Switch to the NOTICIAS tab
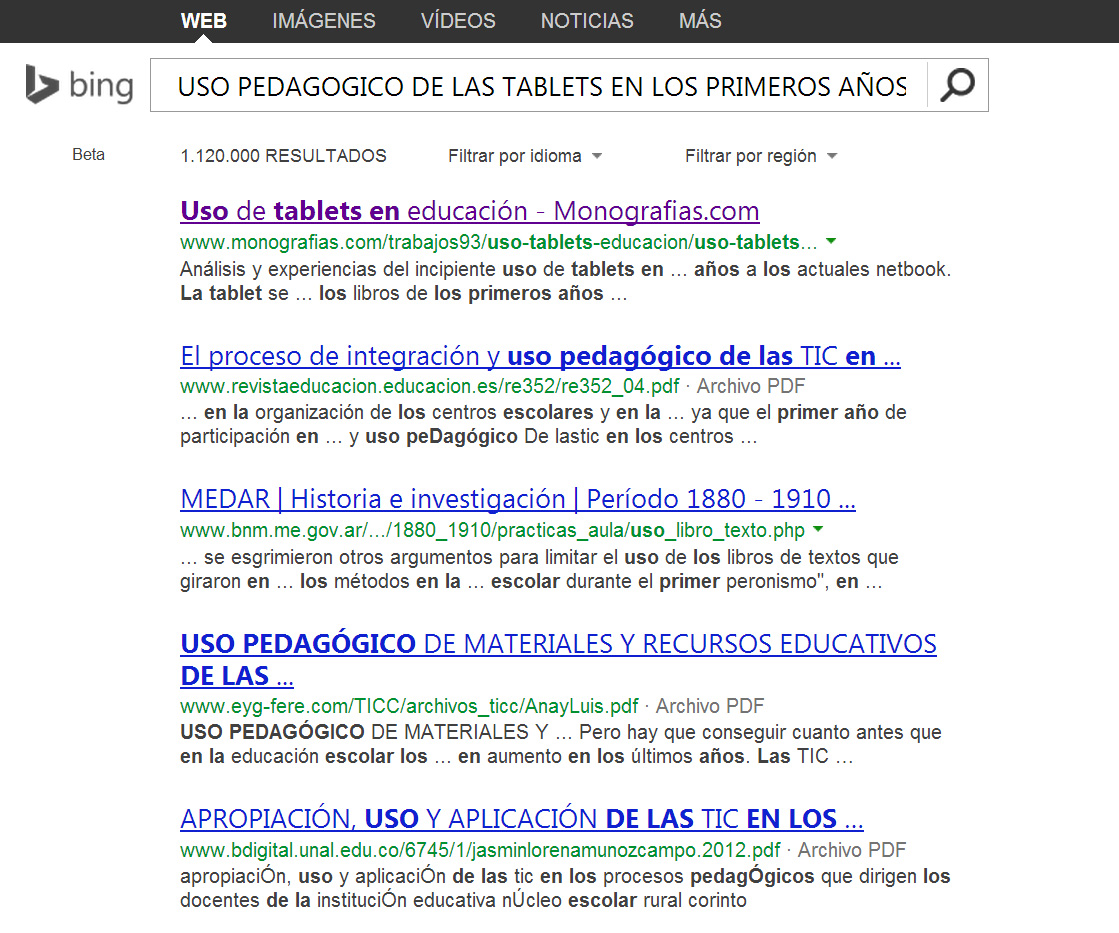The width and height of the screenshot is (1119, 933). [587, 21]
